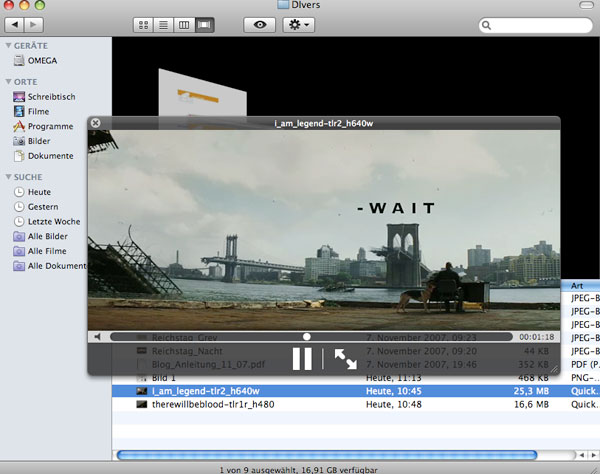Open Alle Dokumente smart folder
Viewport: 600px width, 474px height.
point(50,266)
